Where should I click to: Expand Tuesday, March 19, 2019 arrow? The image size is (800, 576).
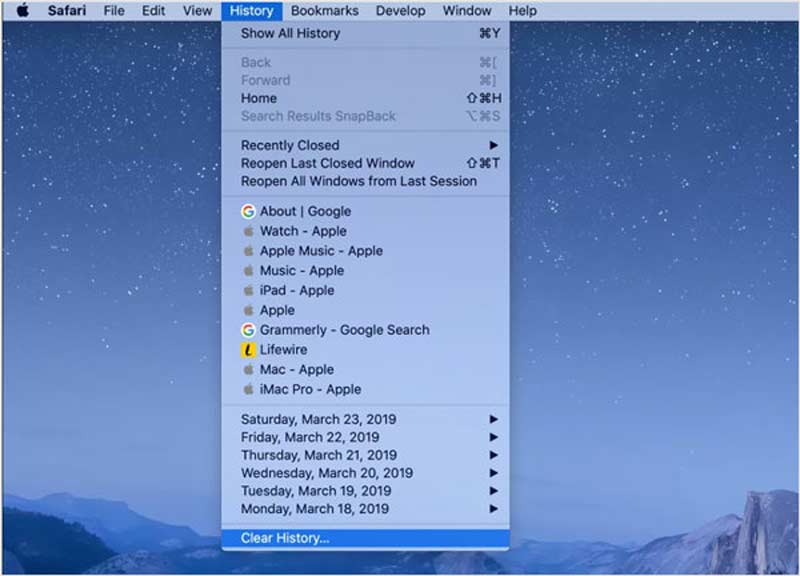(493, 491)
